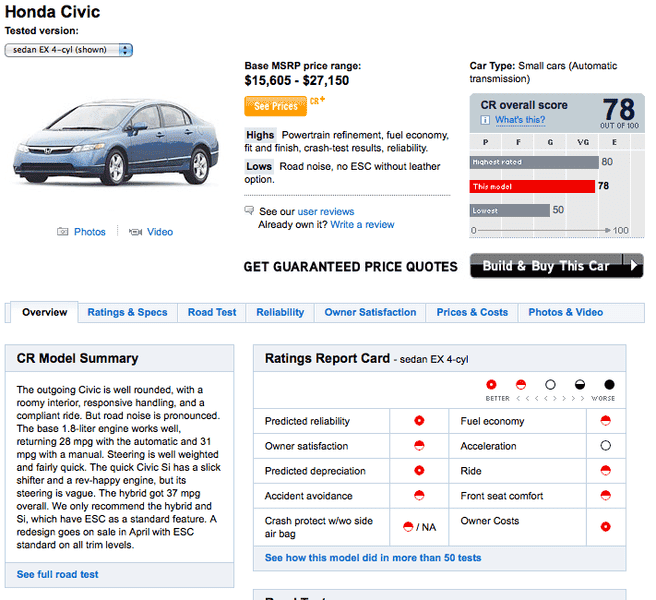Click the gray Lowest score bar

tap(510, 210)
